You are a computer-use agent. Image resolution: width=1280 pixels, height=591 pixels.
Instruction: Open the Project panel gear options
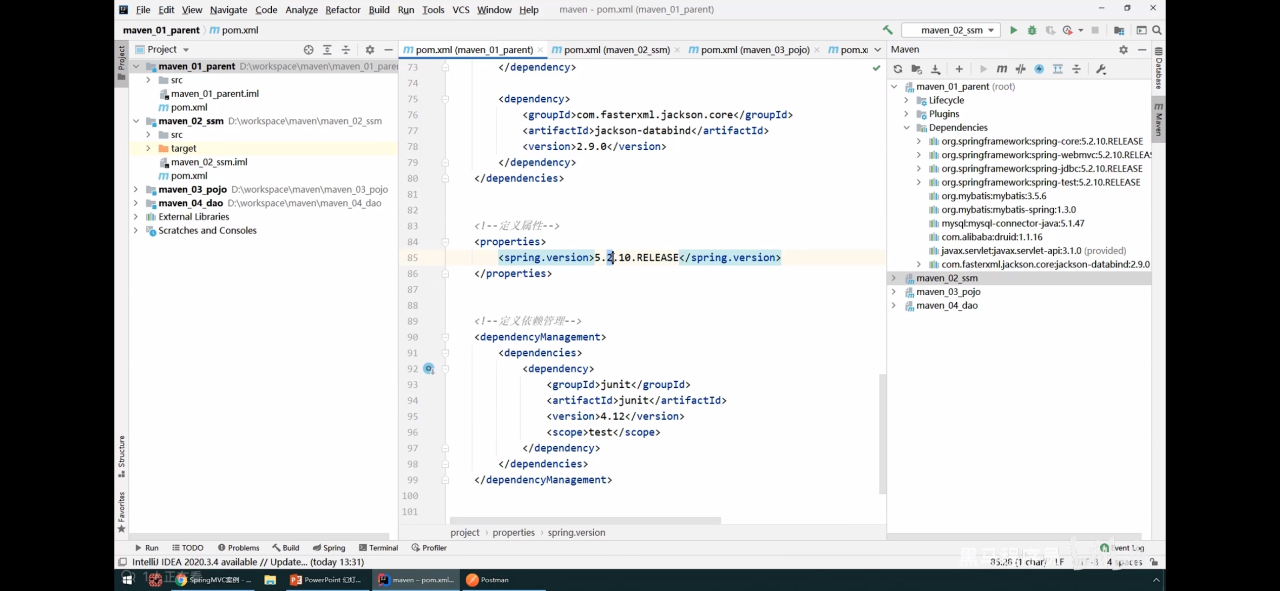tap(370, 49)
